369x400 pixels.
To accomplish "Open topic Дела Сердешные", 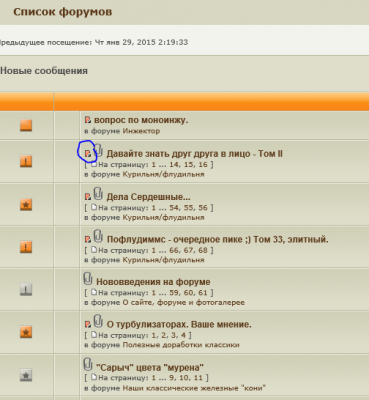I will point(149,197).
